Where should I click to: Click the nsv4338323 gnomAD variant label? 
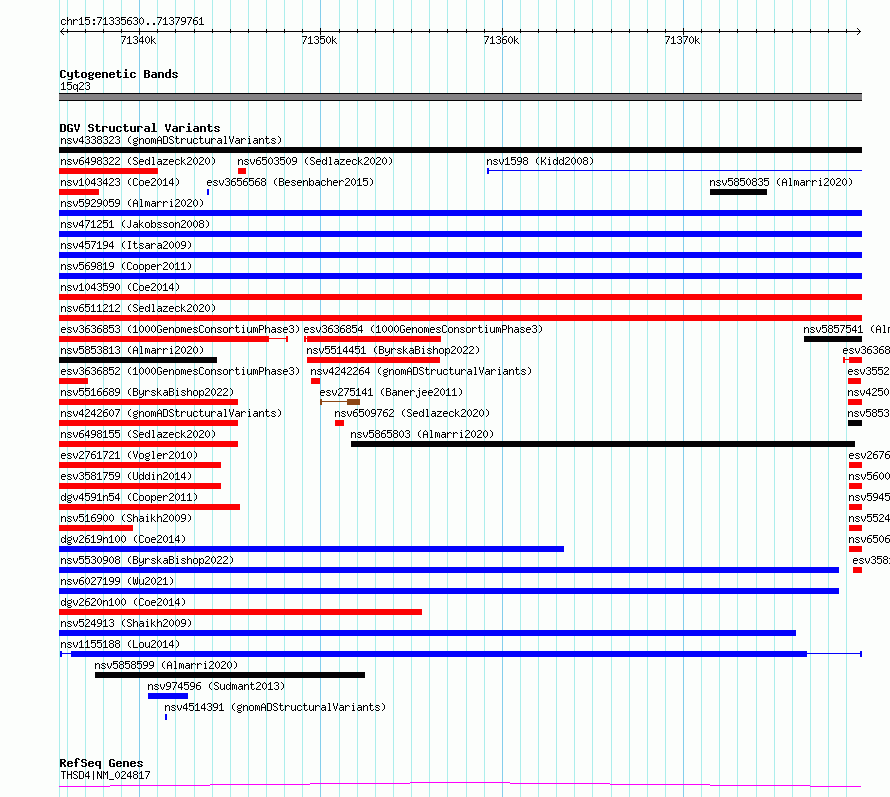click(x=171, y=140)
